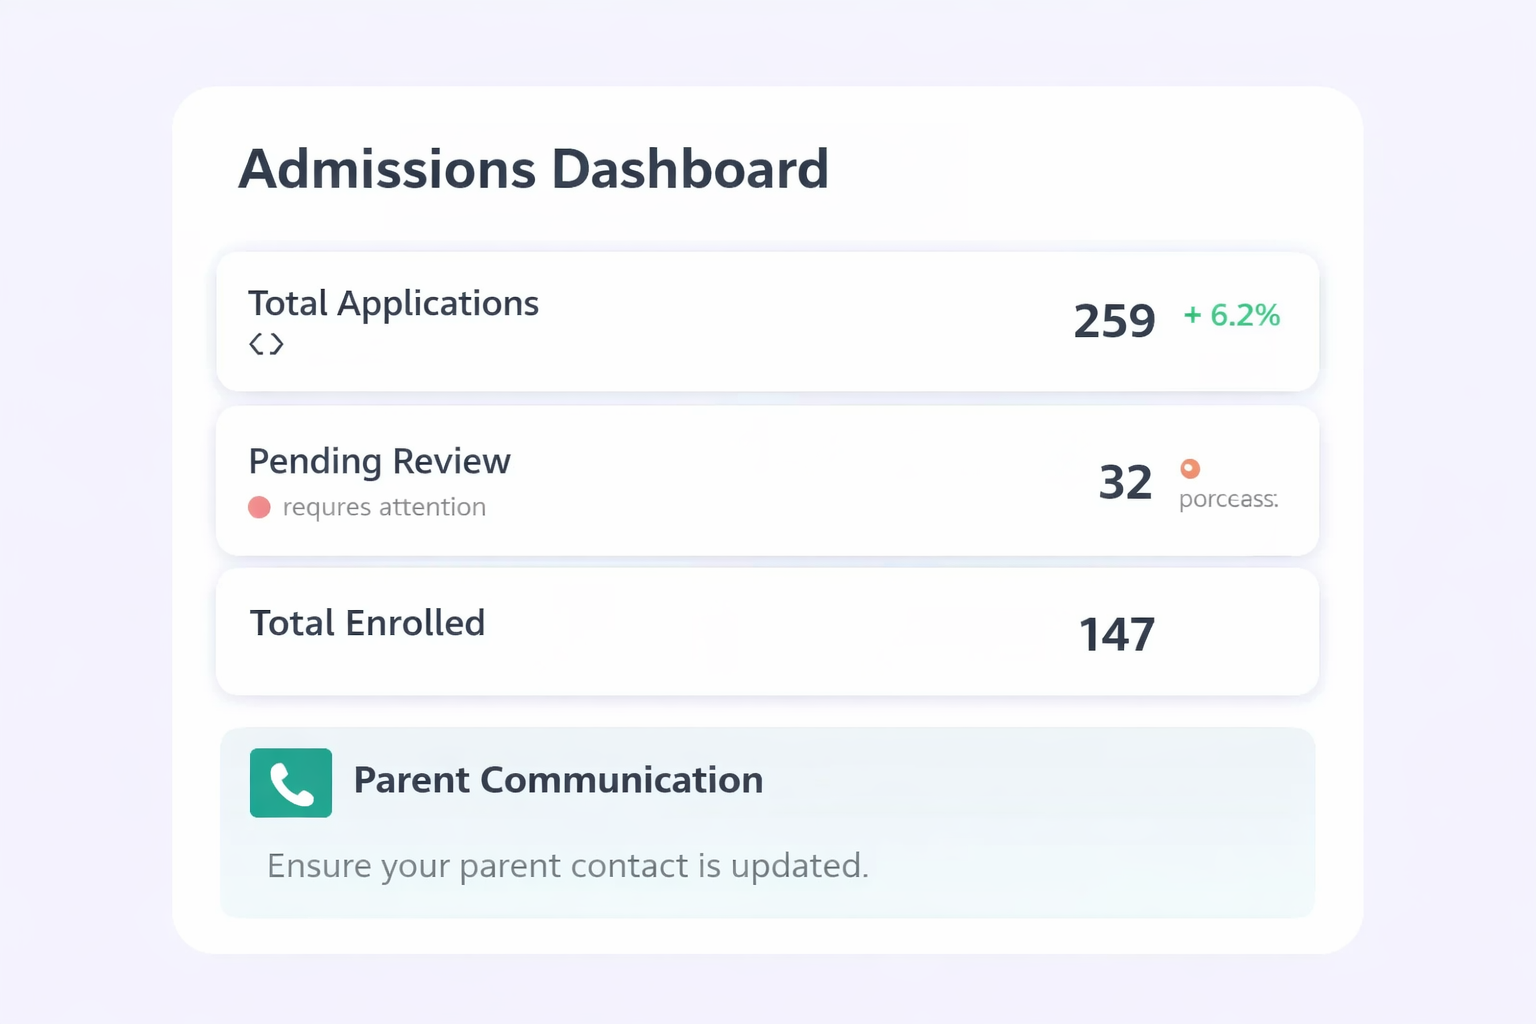Click the left chevron under Total Applications

coord(256,344)
